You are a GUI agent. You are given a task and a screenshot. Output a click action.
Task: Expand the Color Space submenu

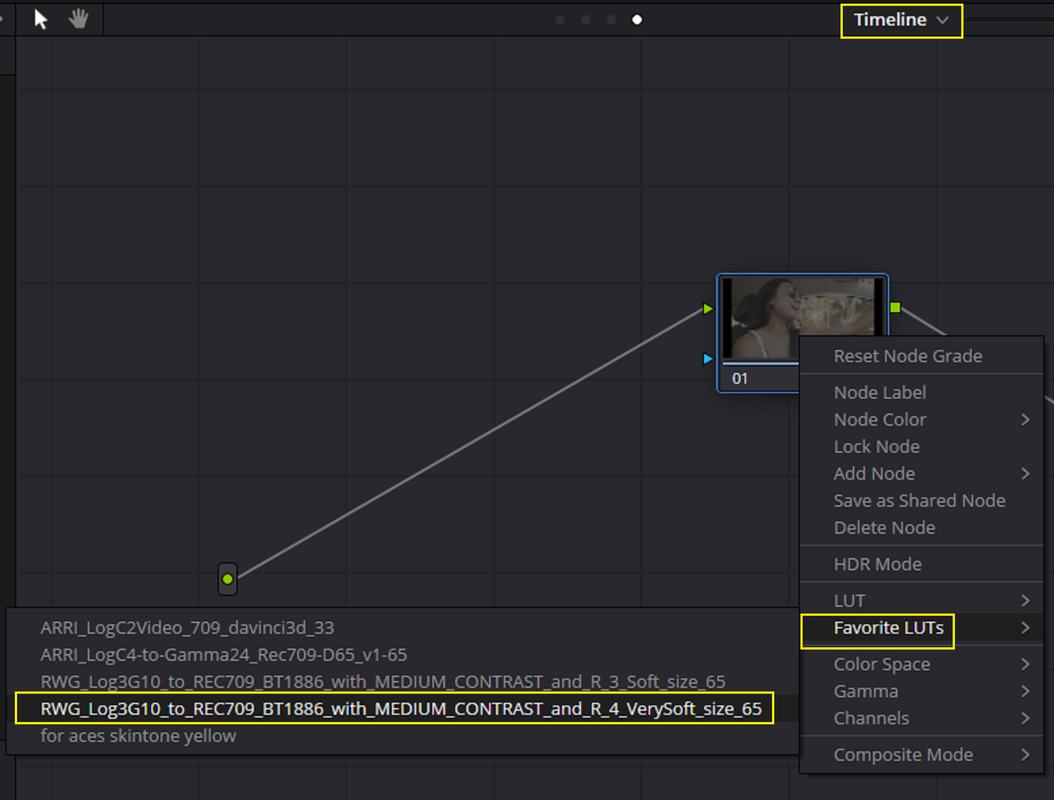[922, 664]
